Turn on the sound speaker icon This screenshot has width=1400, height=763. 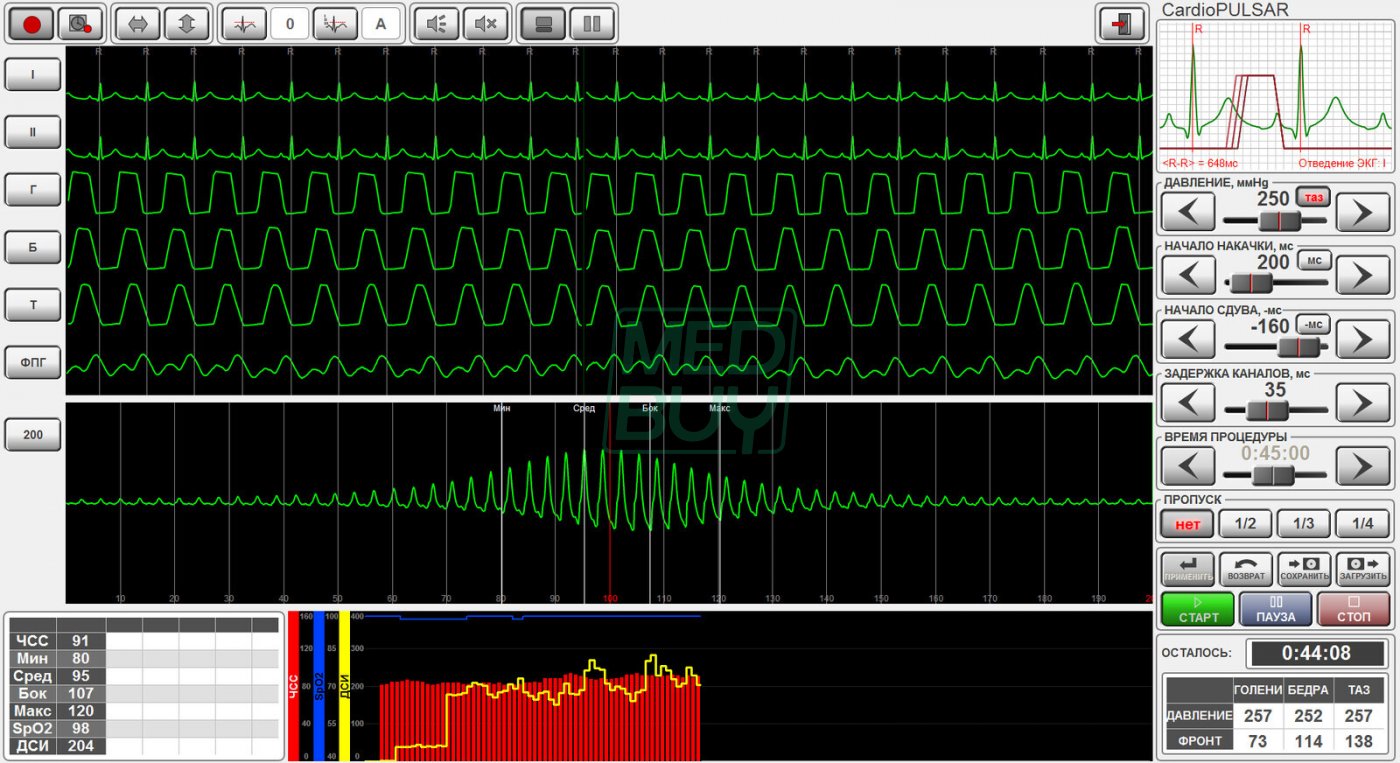[x=436, y=23]
